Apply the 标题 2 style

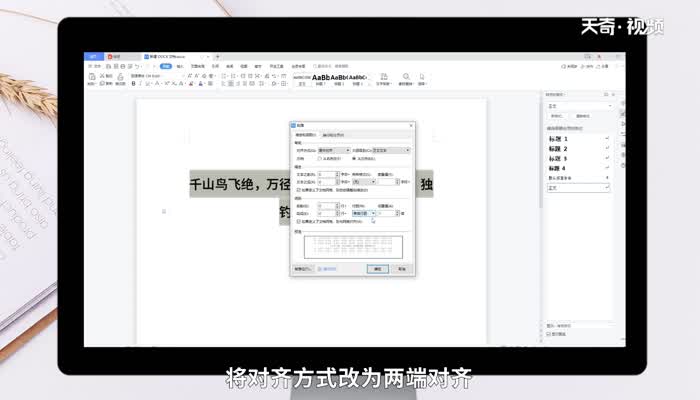coord(578,149)
